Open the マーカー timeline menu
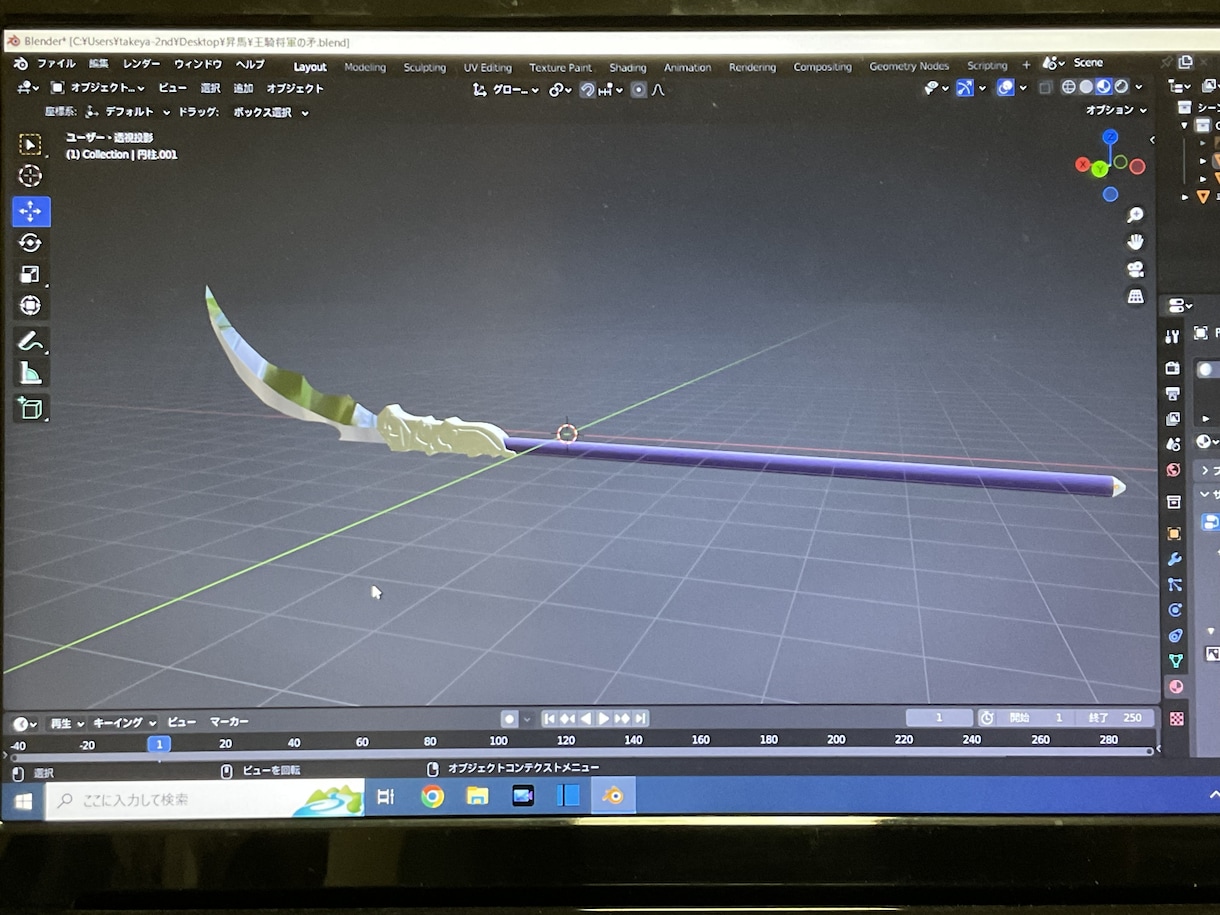Screen dimensions: 1220x915 coord(229,722)
